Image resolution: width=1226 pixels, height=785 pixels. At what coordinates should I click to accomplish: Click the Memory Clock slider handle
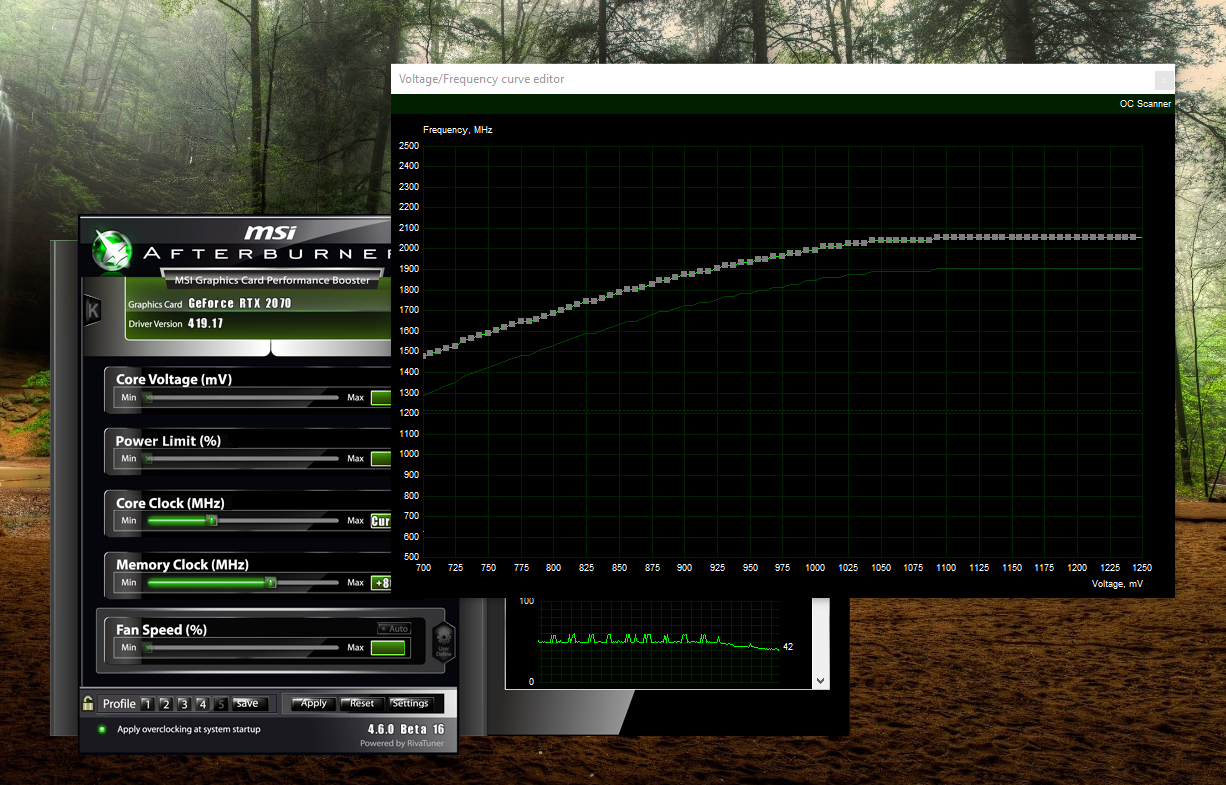[271, 582]
